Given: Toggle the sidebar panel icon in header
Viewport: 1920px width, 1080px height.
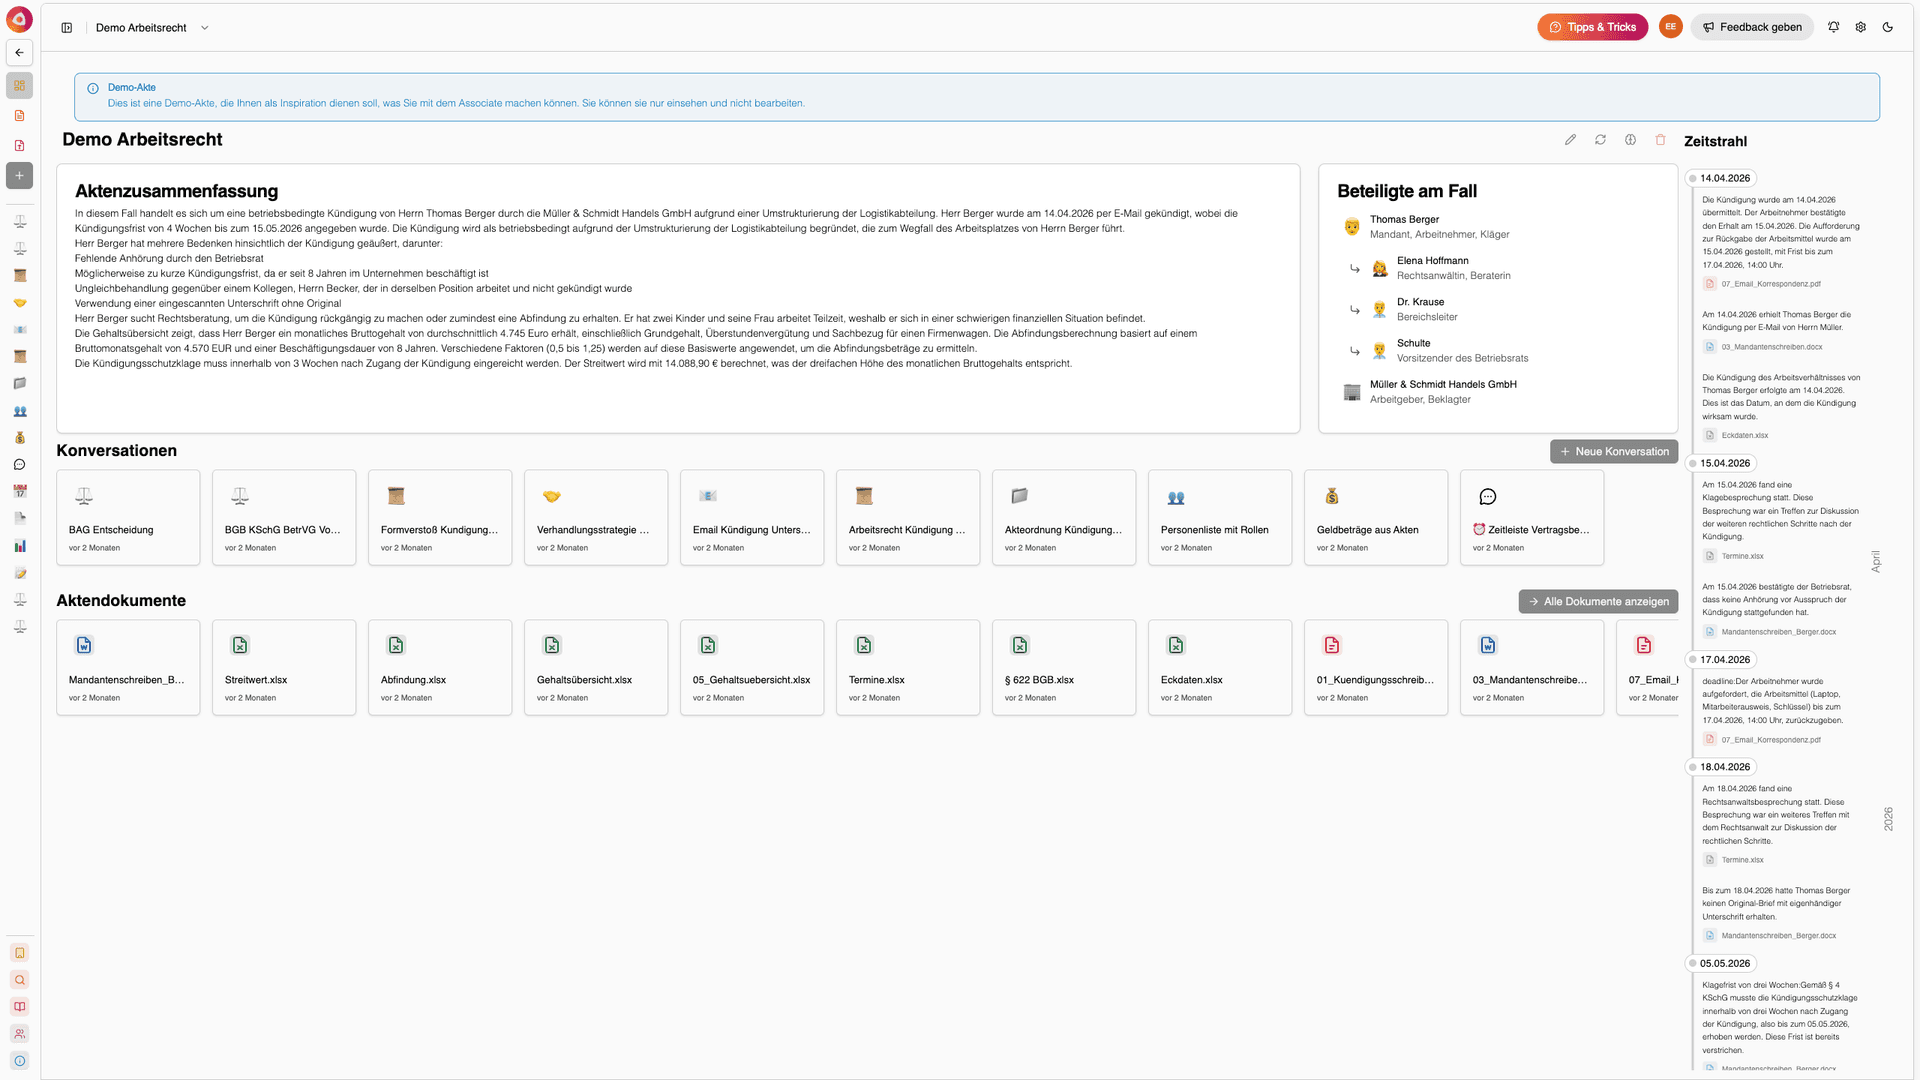Looking at the screenshot, I should 67,28.
